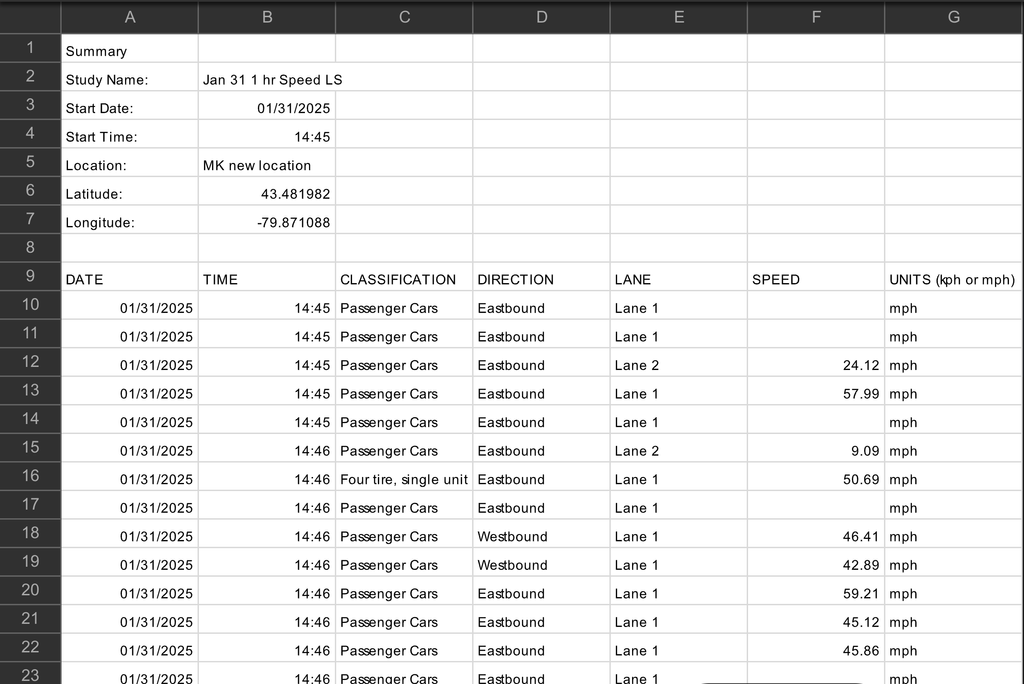Select the latitude value 43.481982
This screenshot has width=1024, height=684.
tap(266, 192)
